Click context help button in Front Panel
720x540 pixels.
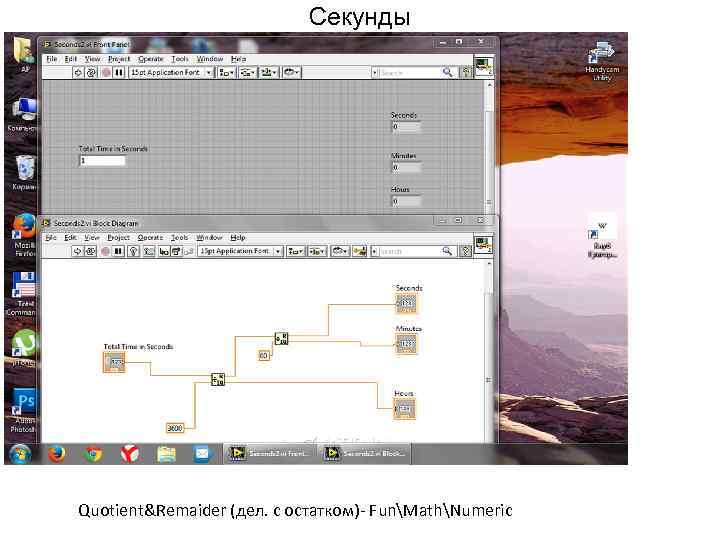pyautogui.click(x=466, y=73)
